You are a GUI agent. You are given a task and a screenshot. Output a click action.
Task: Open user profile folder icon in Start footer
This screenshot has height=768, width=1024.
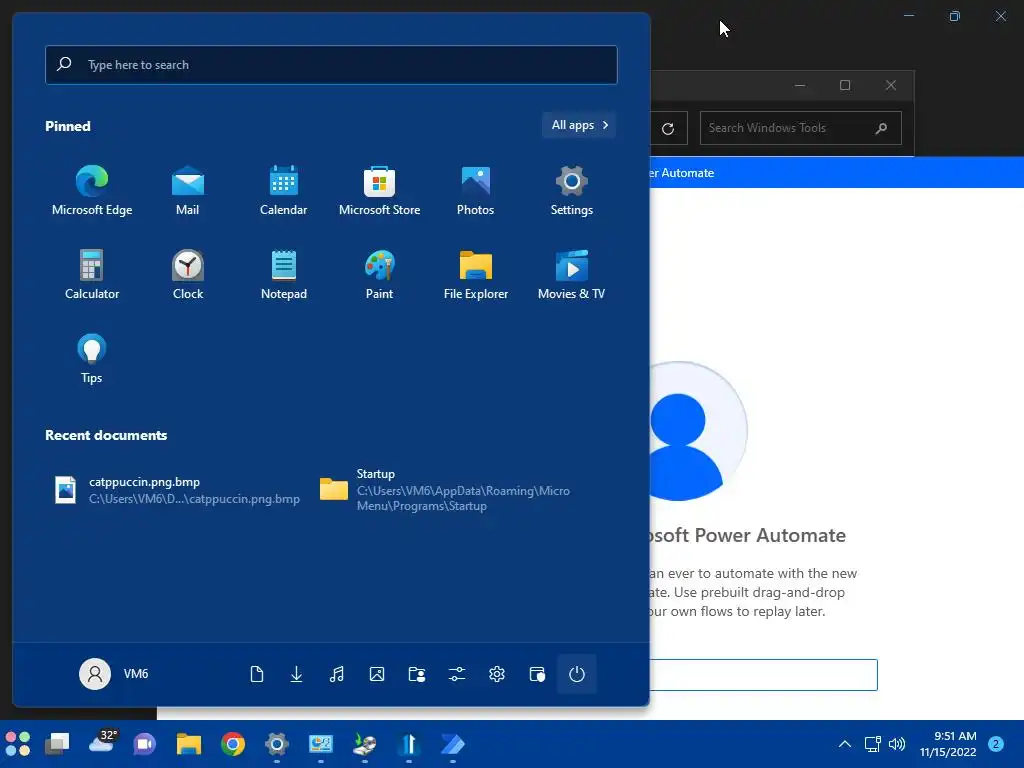(x=417, y=674)
